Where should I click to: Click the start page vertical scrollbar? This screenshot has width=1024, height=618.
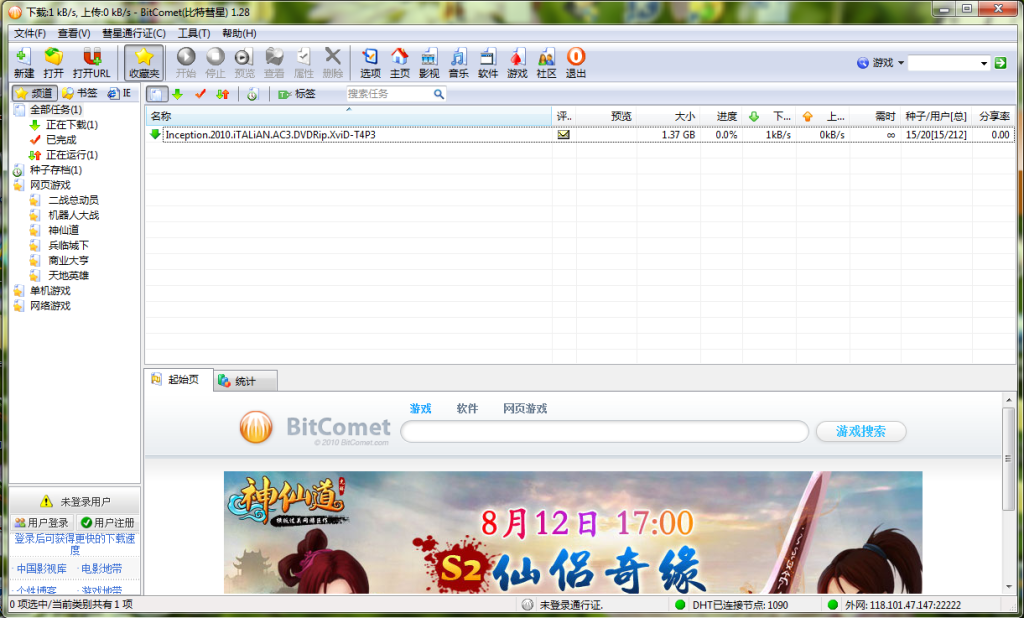(1009, 500)
